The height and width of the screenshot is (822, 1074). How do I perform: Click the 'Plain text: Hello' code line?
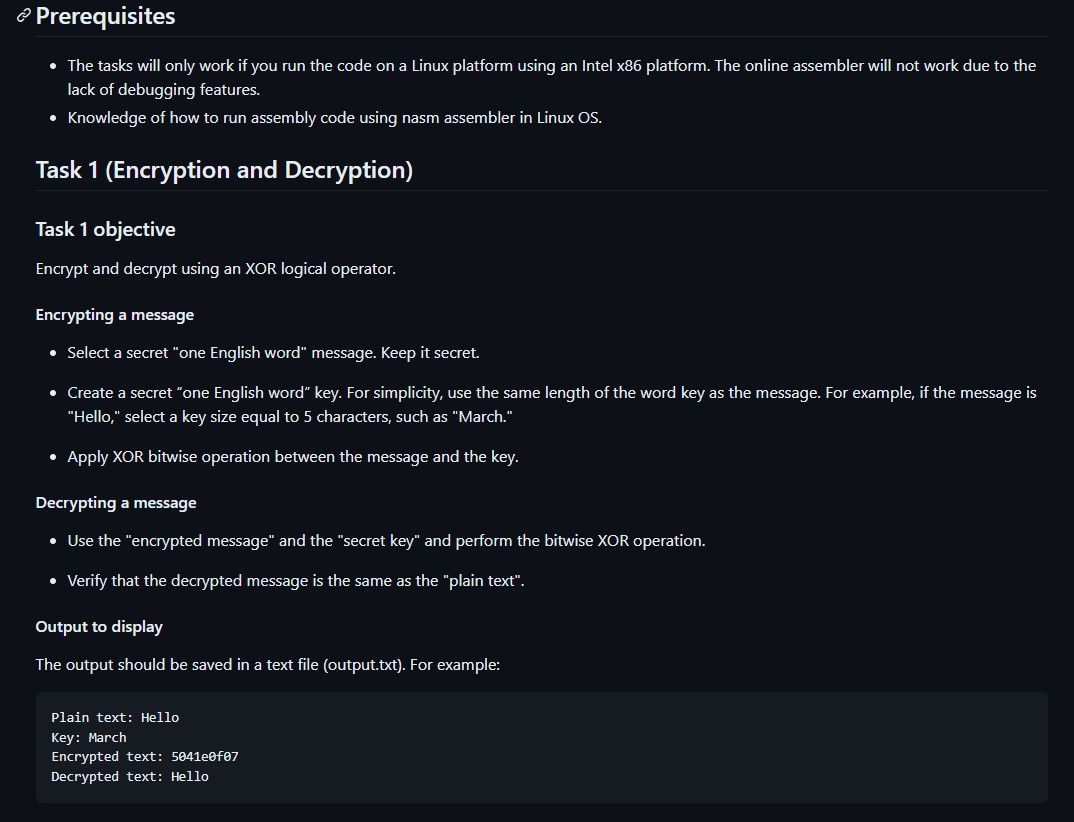pos(115,717)
